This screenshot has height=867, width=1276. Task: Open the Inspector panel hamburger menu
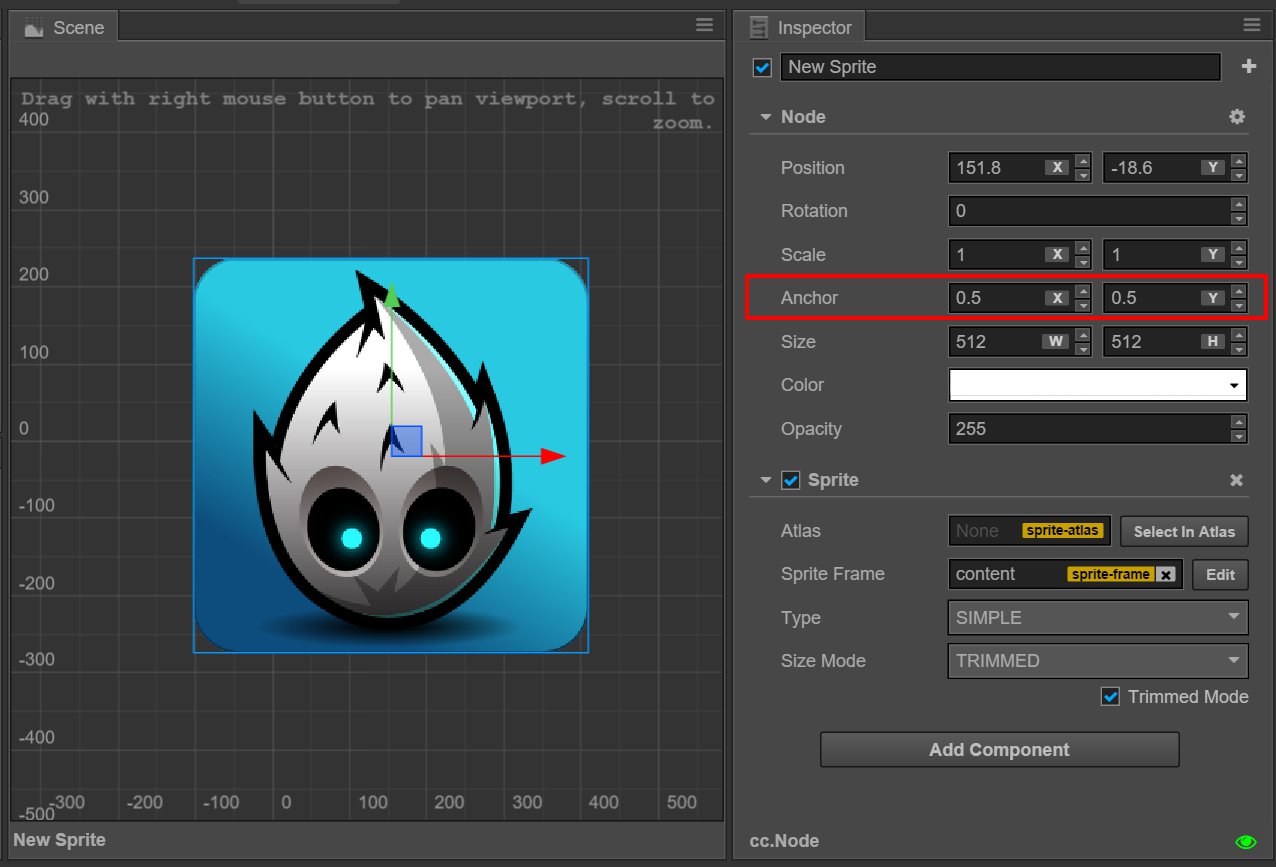(x=1251, y=26)
